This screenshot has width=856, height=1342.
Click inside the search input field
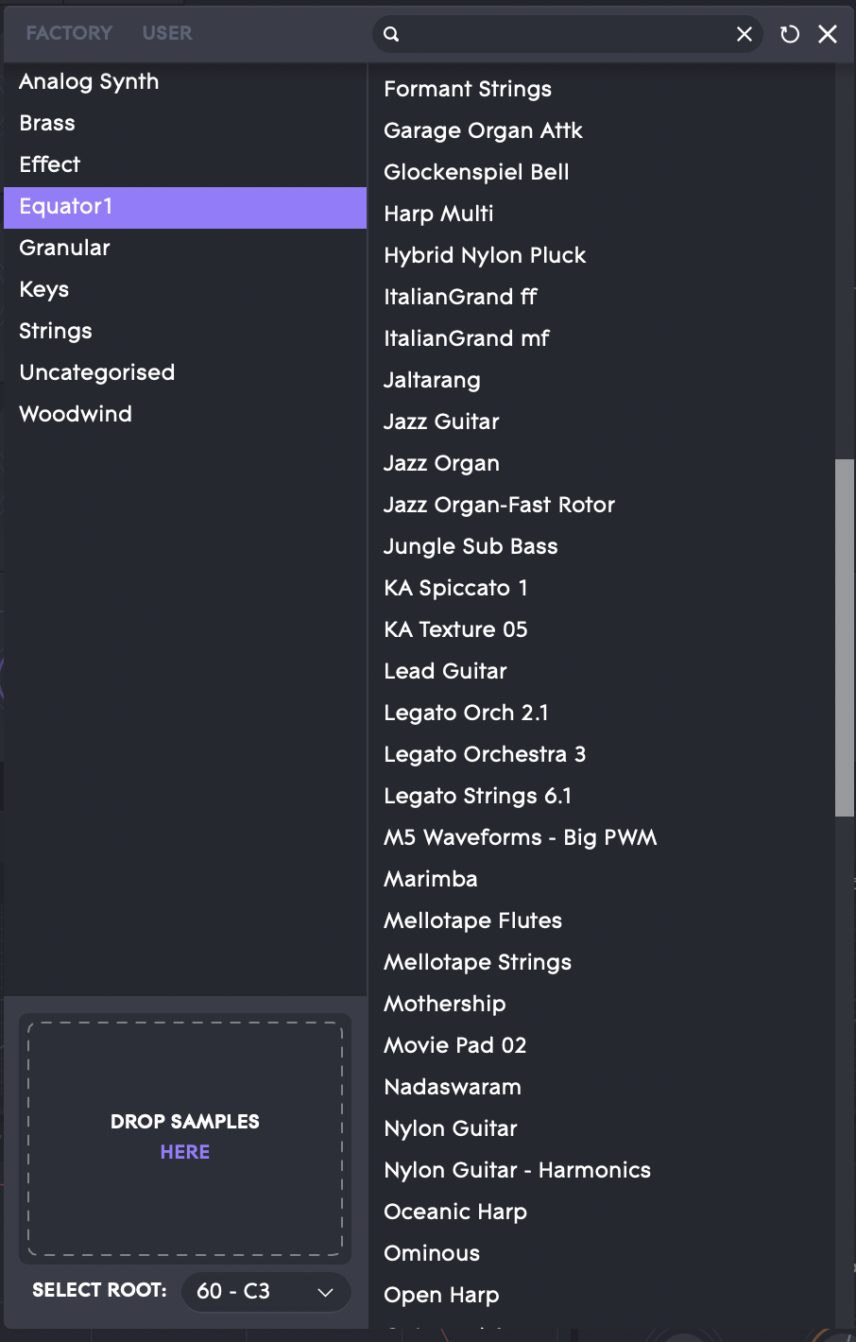click(x=567, y=34)
